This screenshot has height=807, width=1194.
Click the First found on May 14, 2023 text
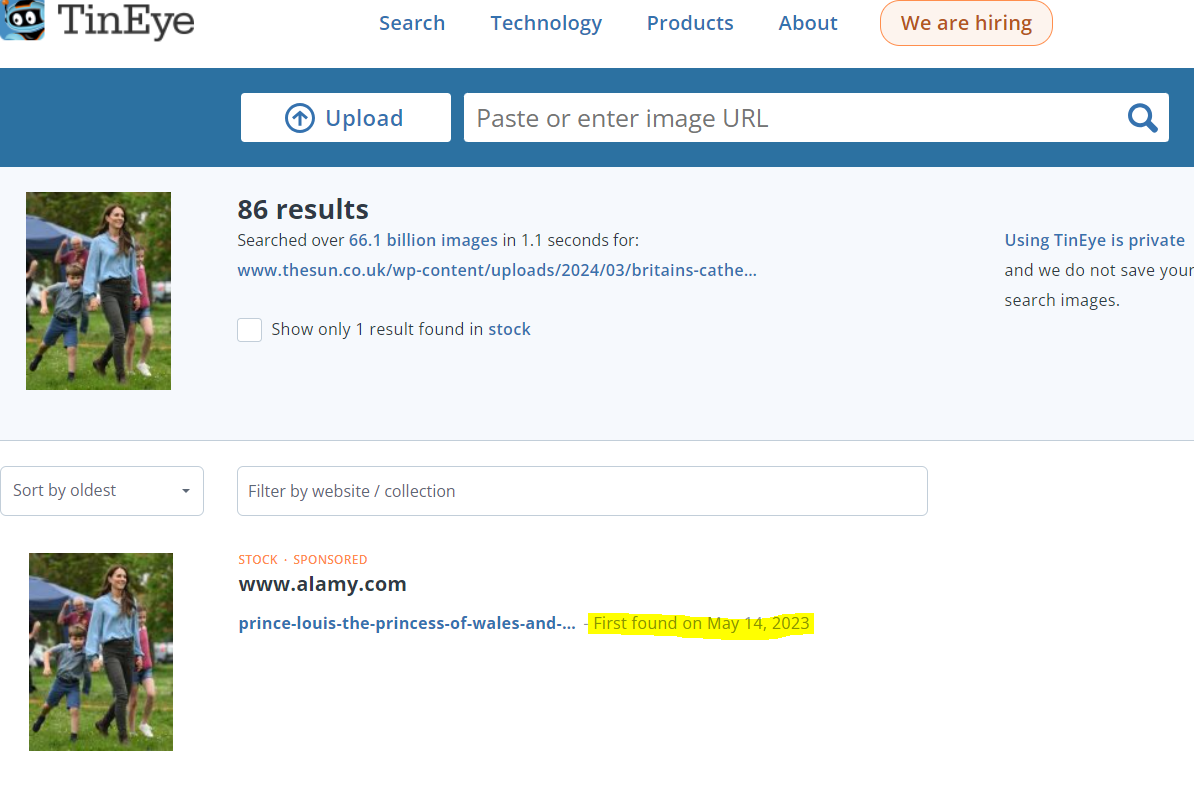click(x=701, y=624)
